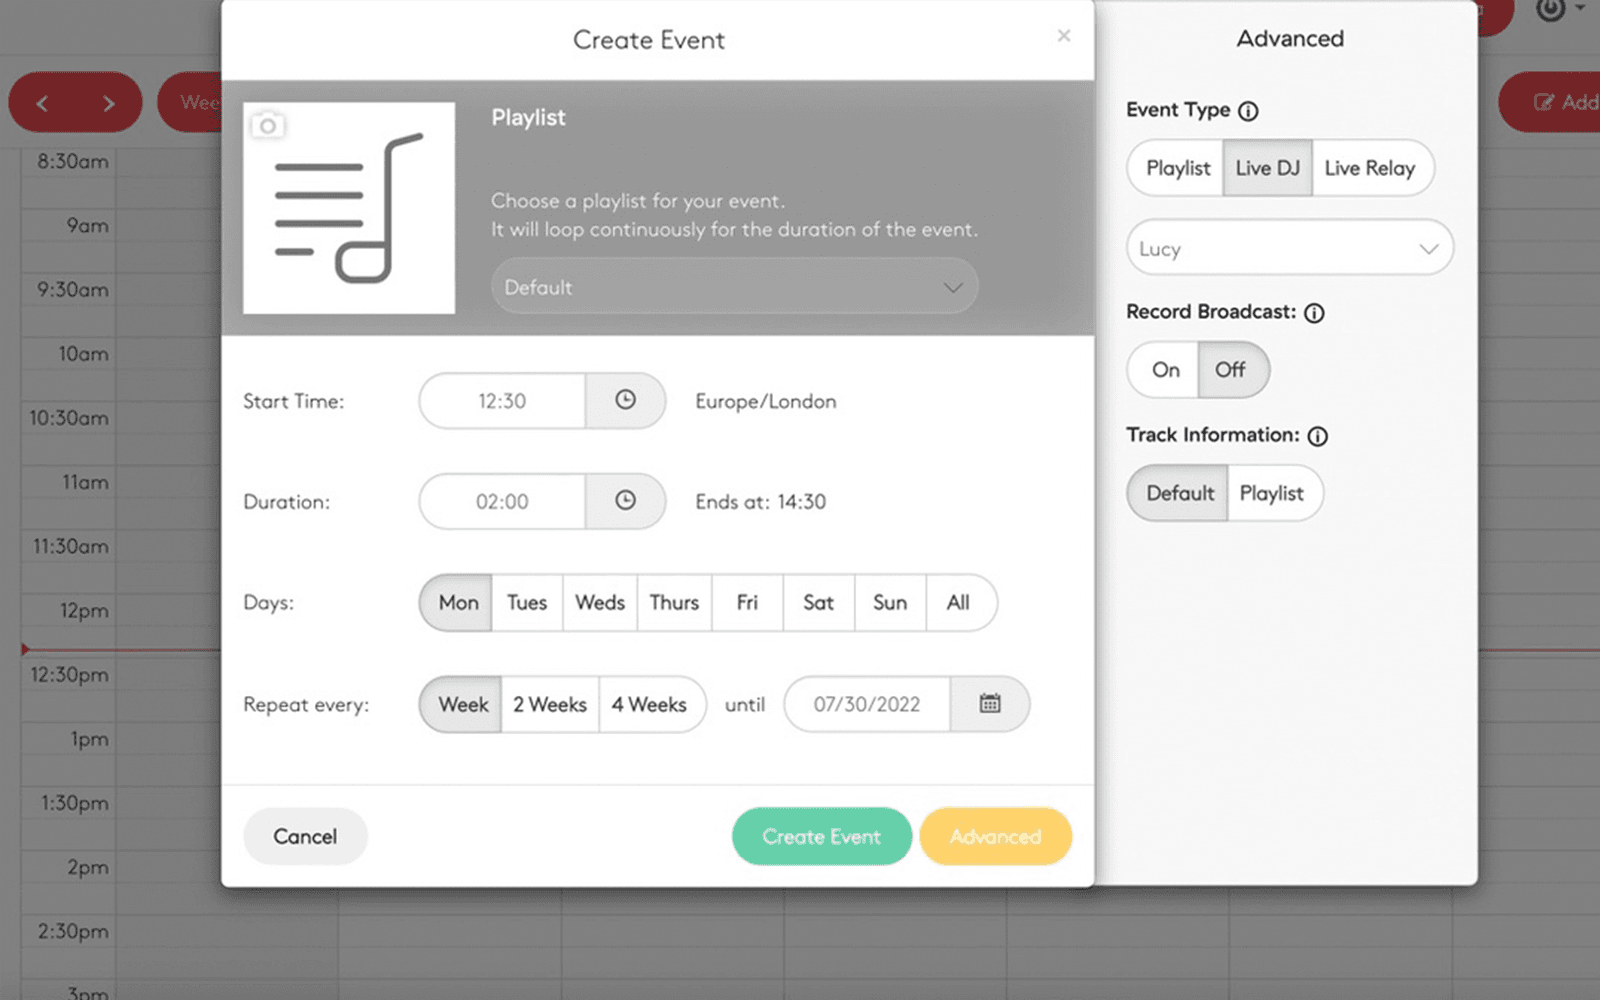Select Saturday in the Days row
This screenshot has height=1000, width=1600.
[818, 603]
